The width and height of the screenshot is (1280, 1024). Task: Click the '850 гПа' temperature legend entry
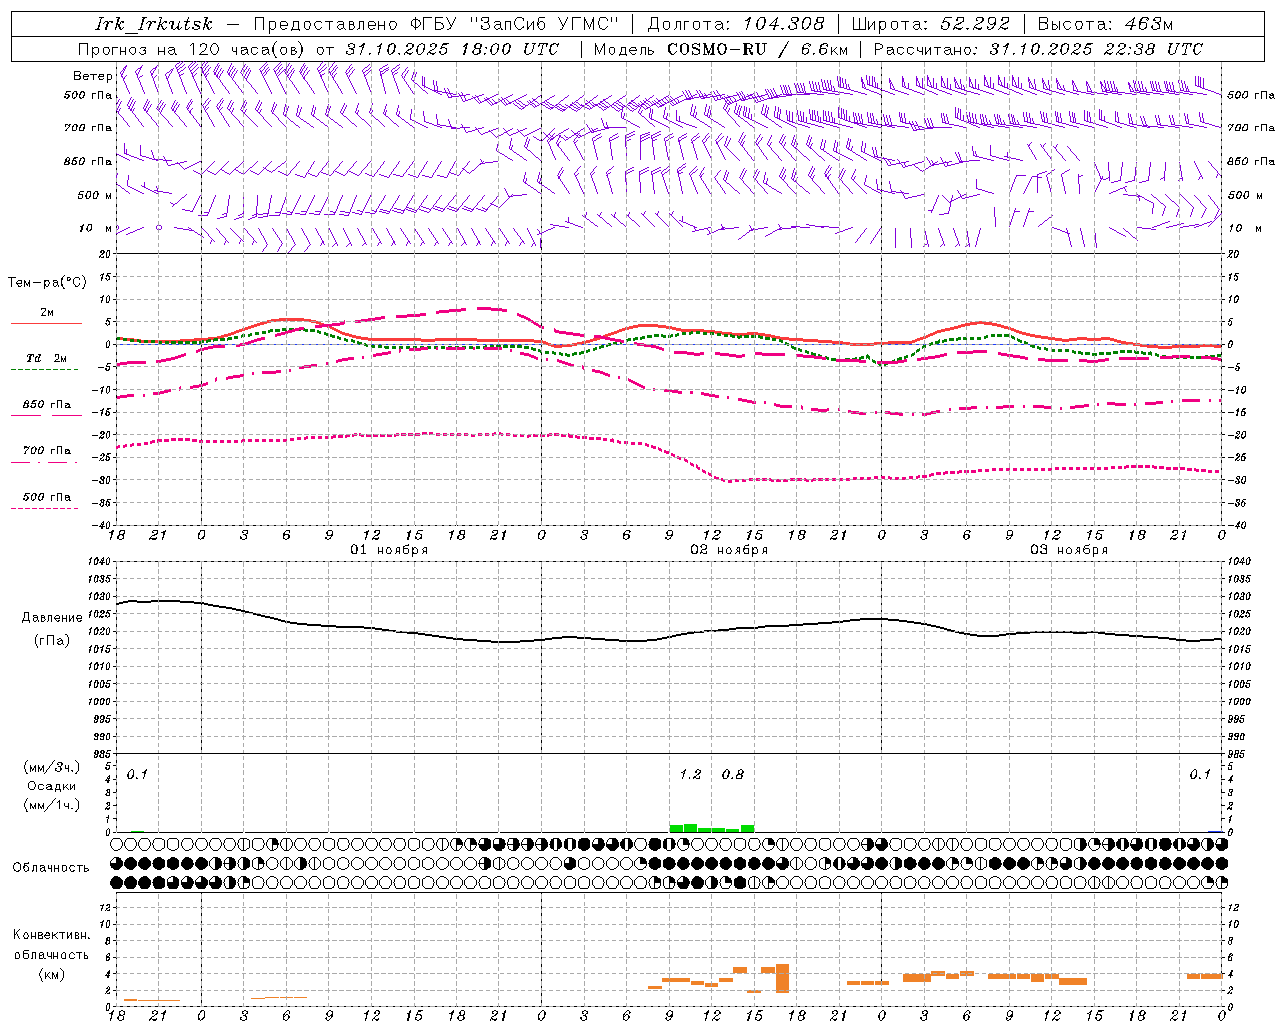pyautogui.click(x=47, y=405)
